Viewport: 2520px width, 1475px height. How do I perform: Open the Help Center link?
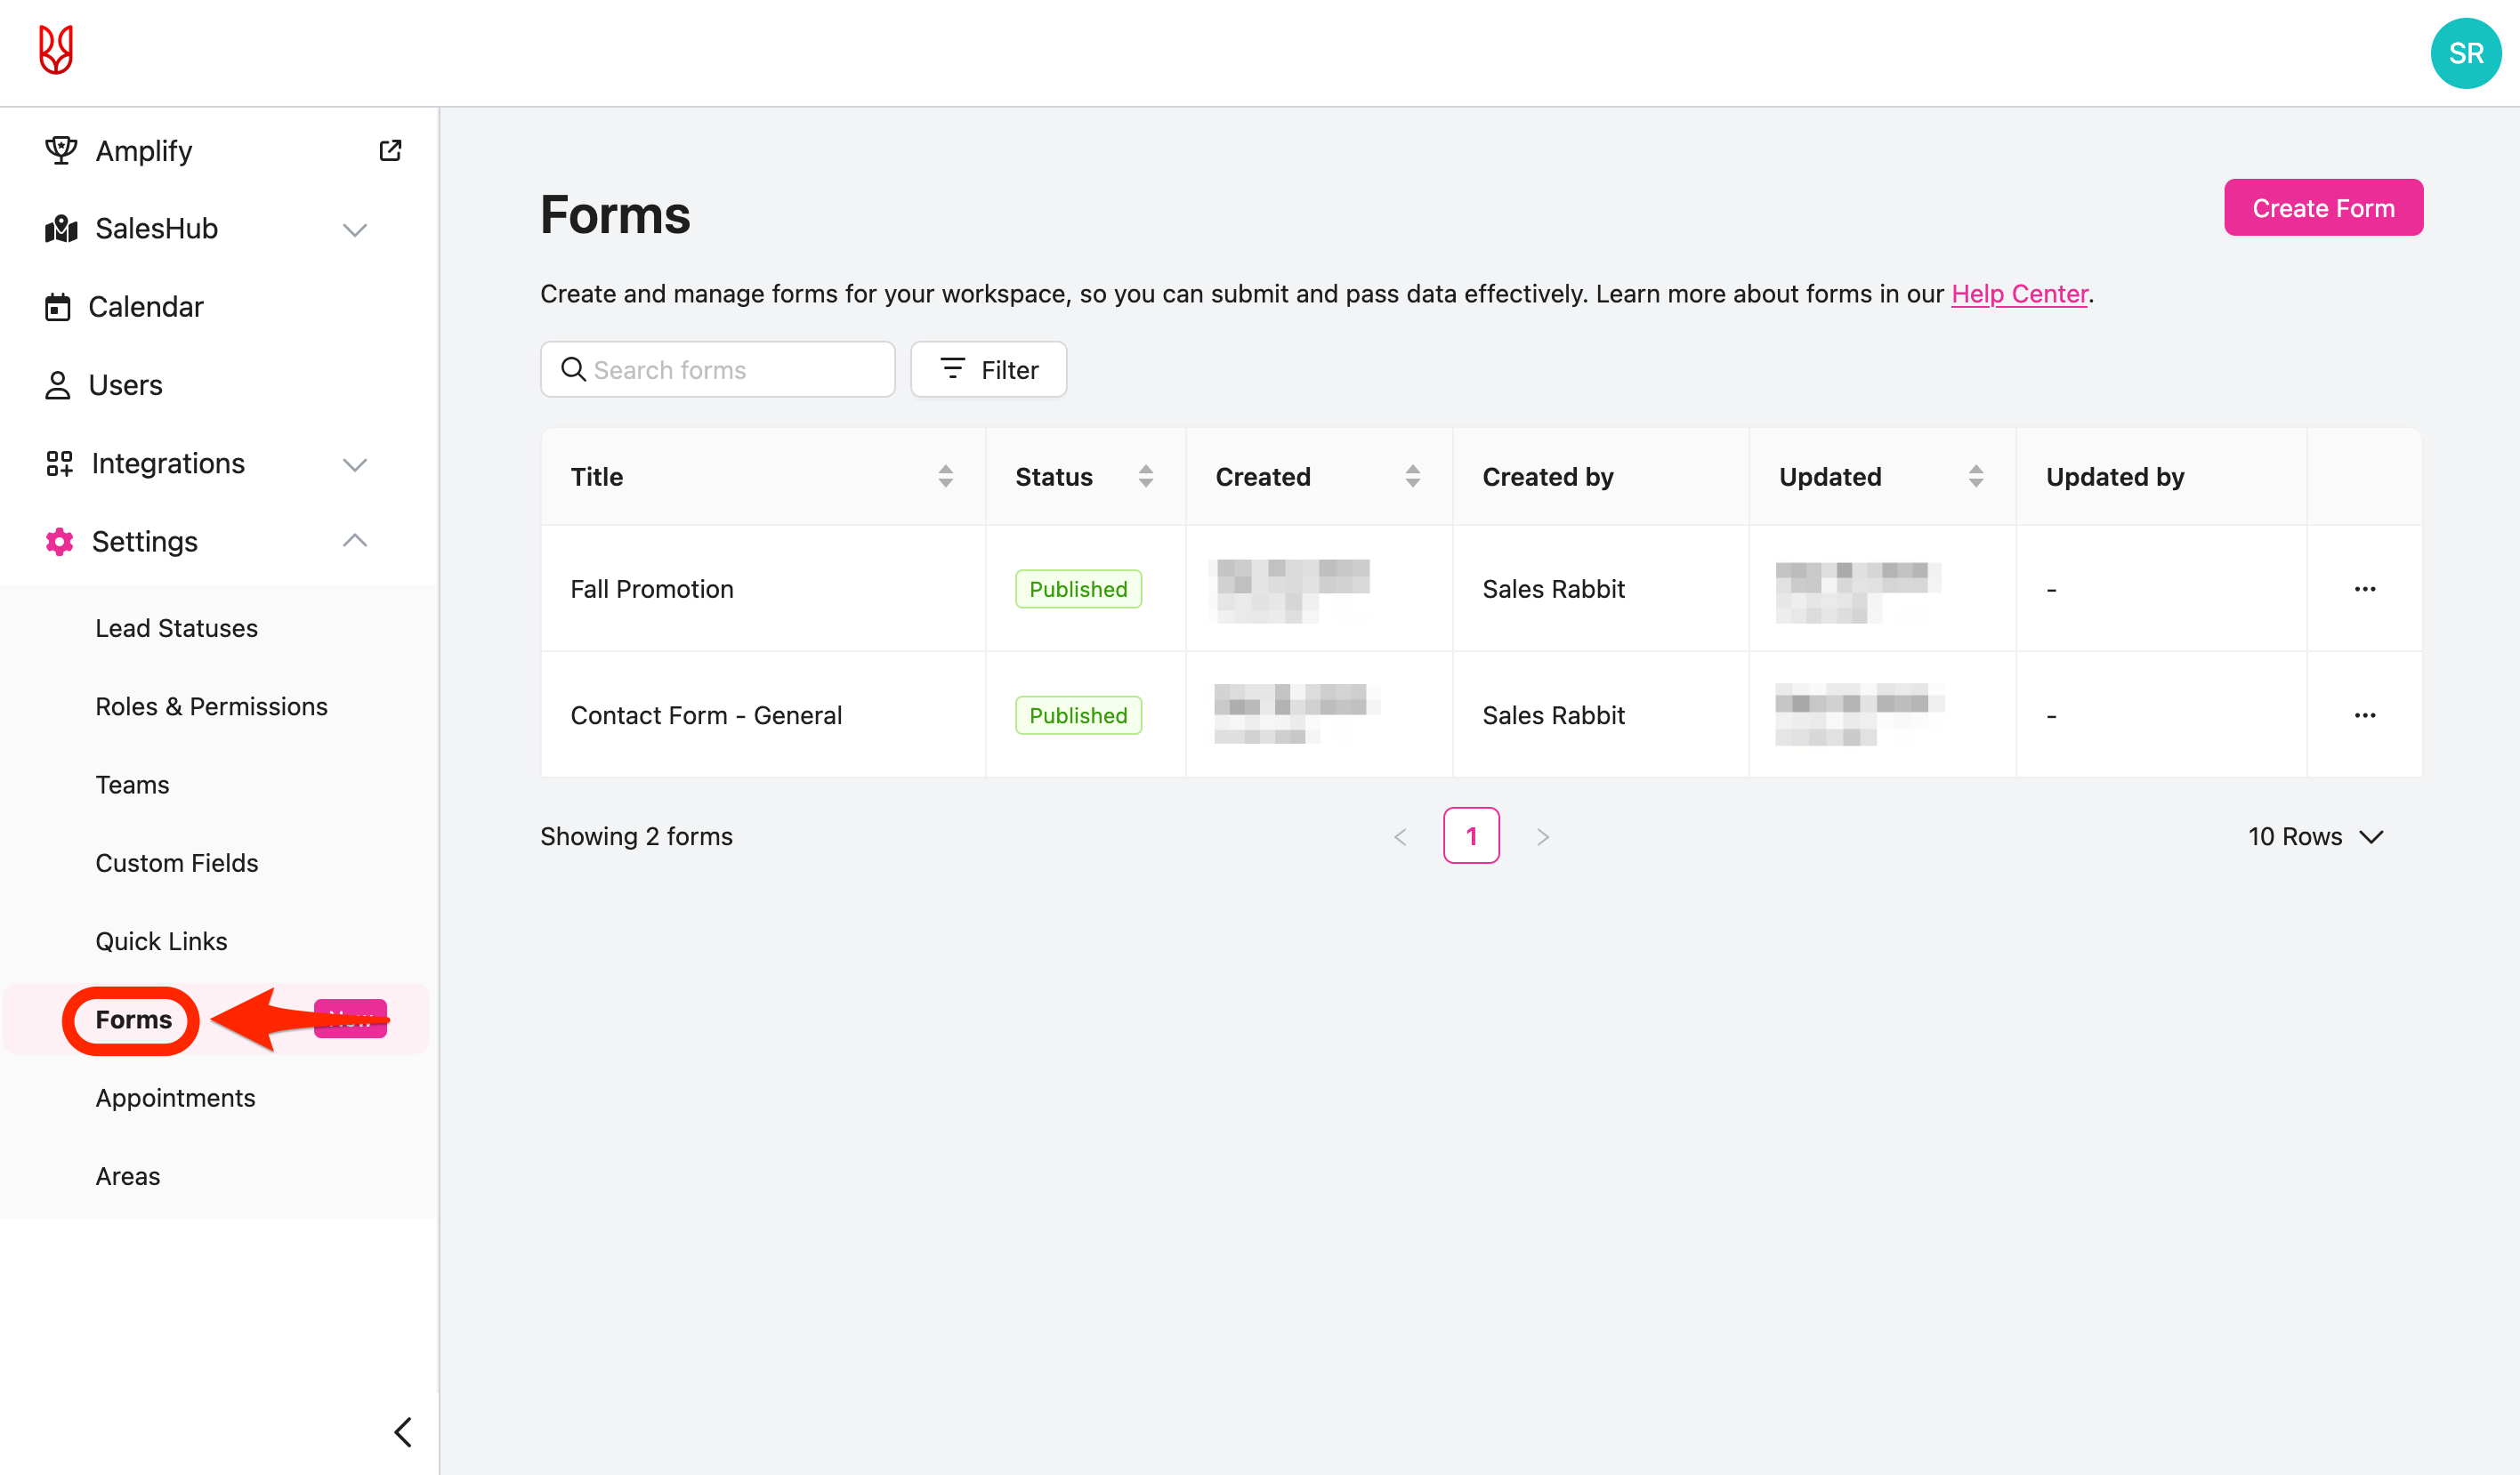pos(2018,294)
